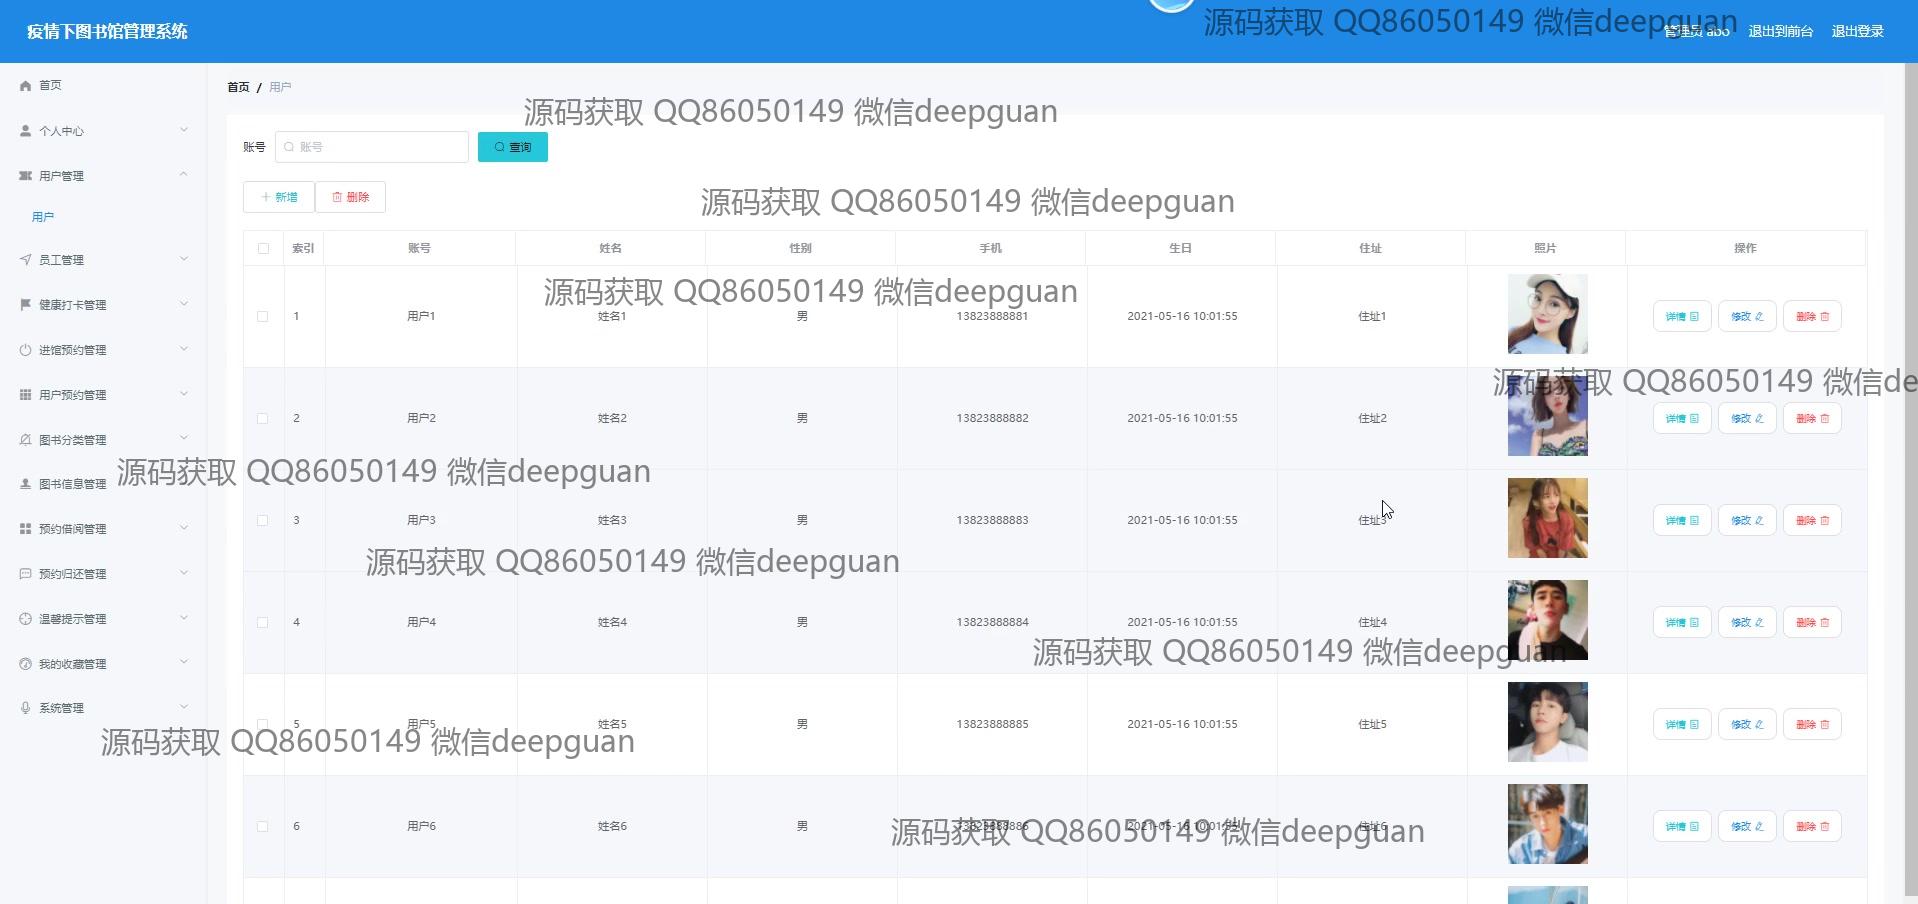The width and height of the screenshot is (1918, 904).
Task: Click 删除 in the 用户3 row
Action: click(x=1812, y=521)
